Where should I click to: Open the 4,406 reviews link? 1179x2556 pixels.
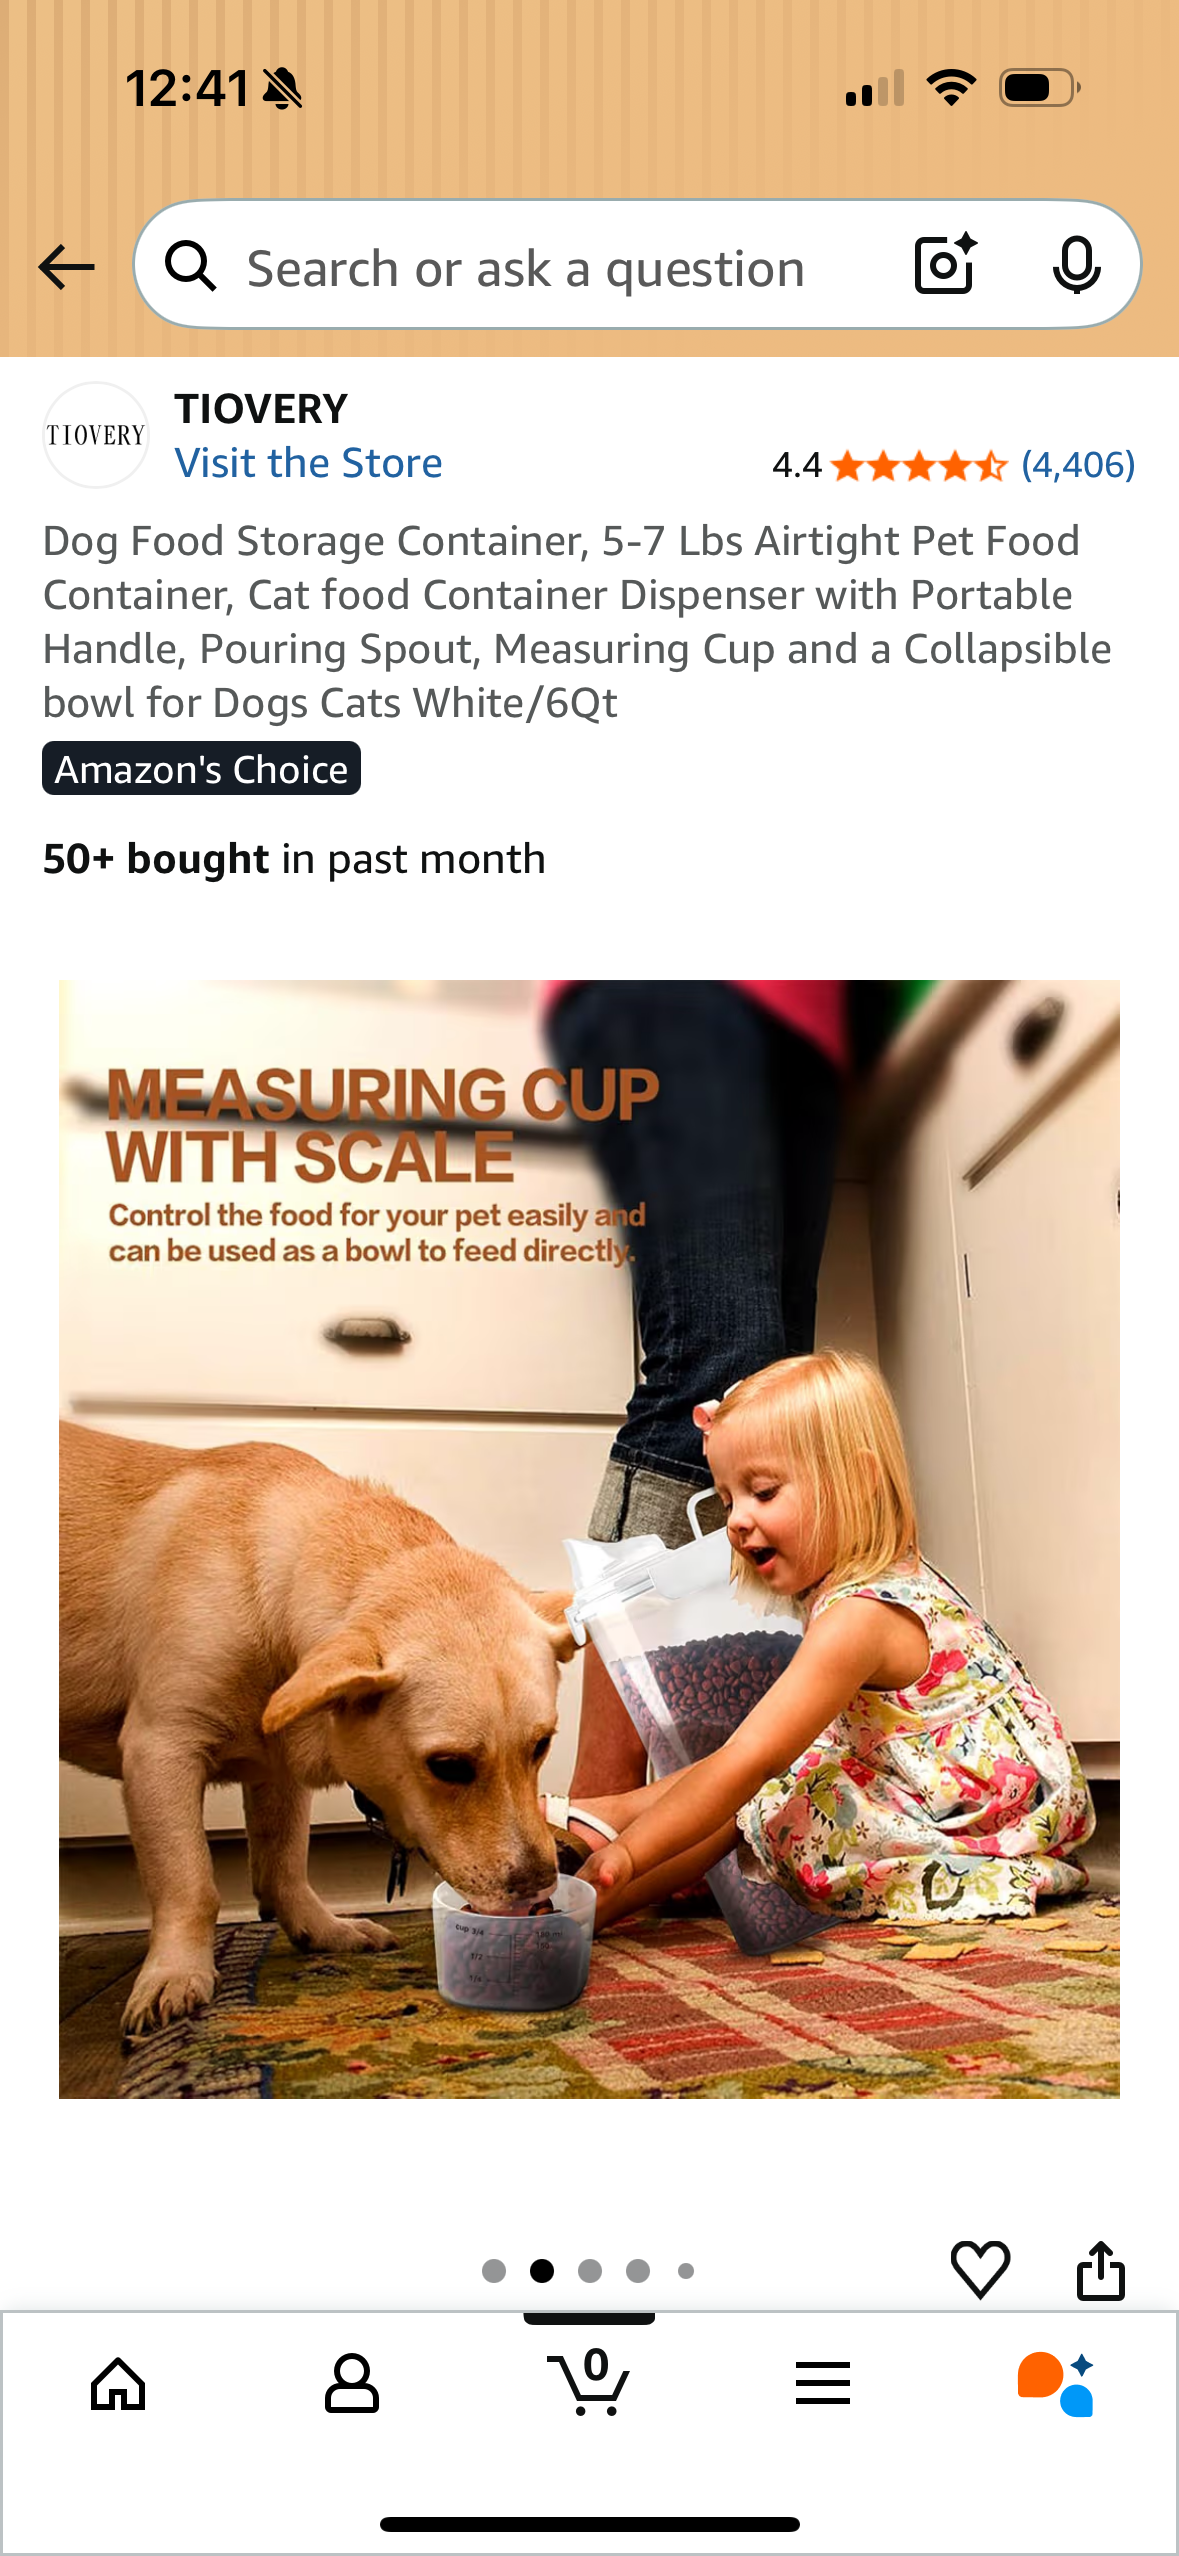(x=1078, y=465)
